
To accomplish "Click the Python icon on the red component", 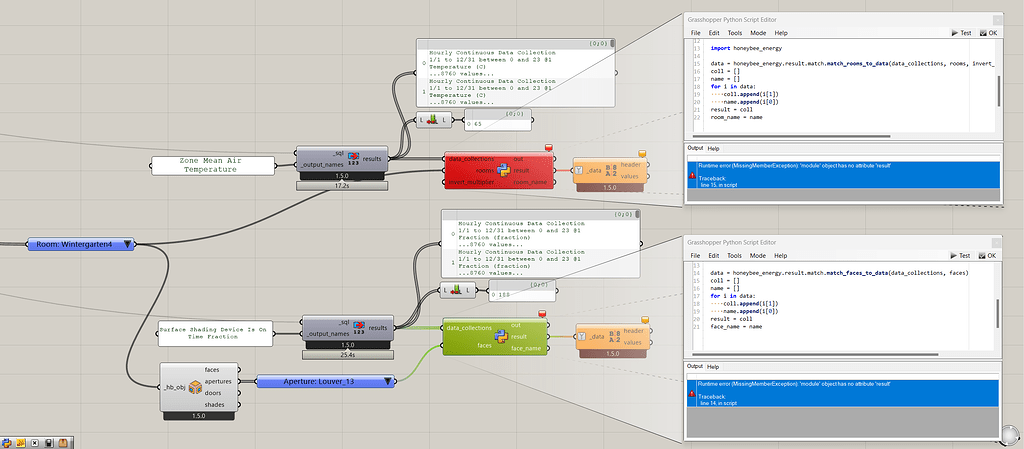I will tap(503, 169).
